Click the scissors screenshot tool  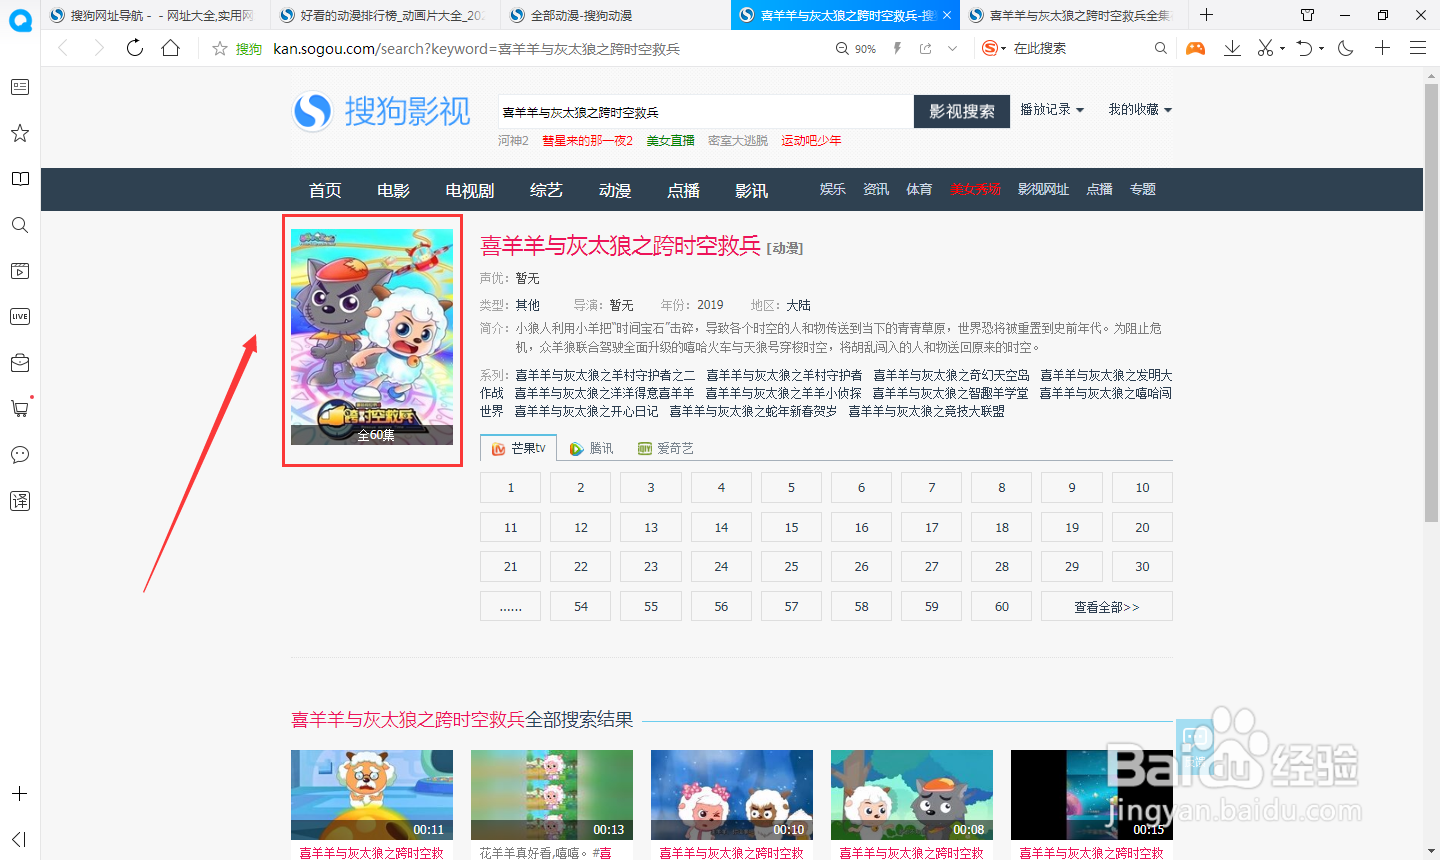point(1265,48)
